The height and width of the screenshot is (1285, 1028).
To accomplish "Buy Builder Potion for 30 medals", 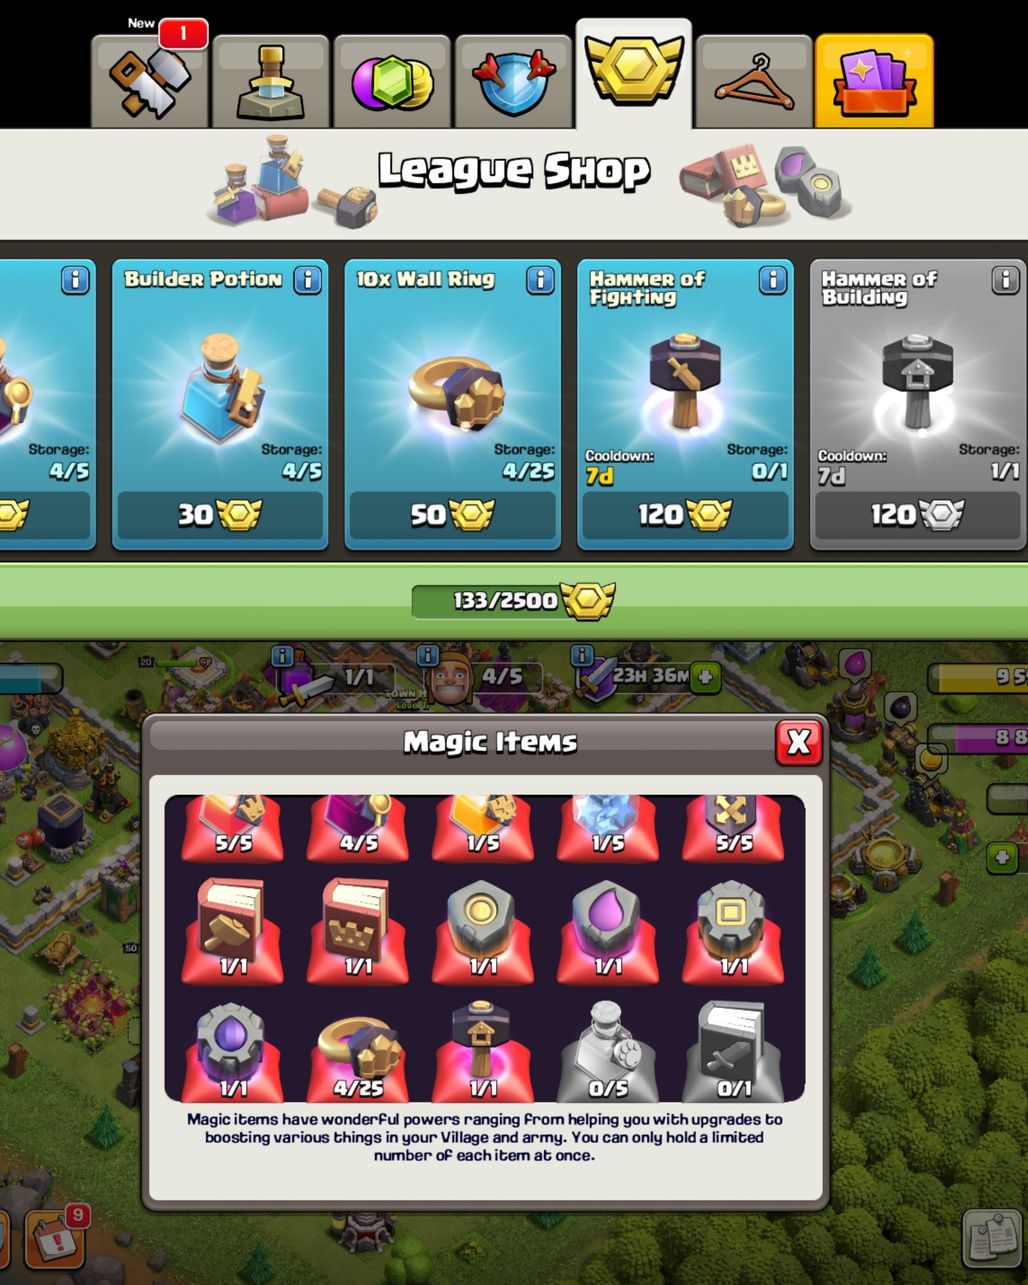I will (x=220, y=515).
